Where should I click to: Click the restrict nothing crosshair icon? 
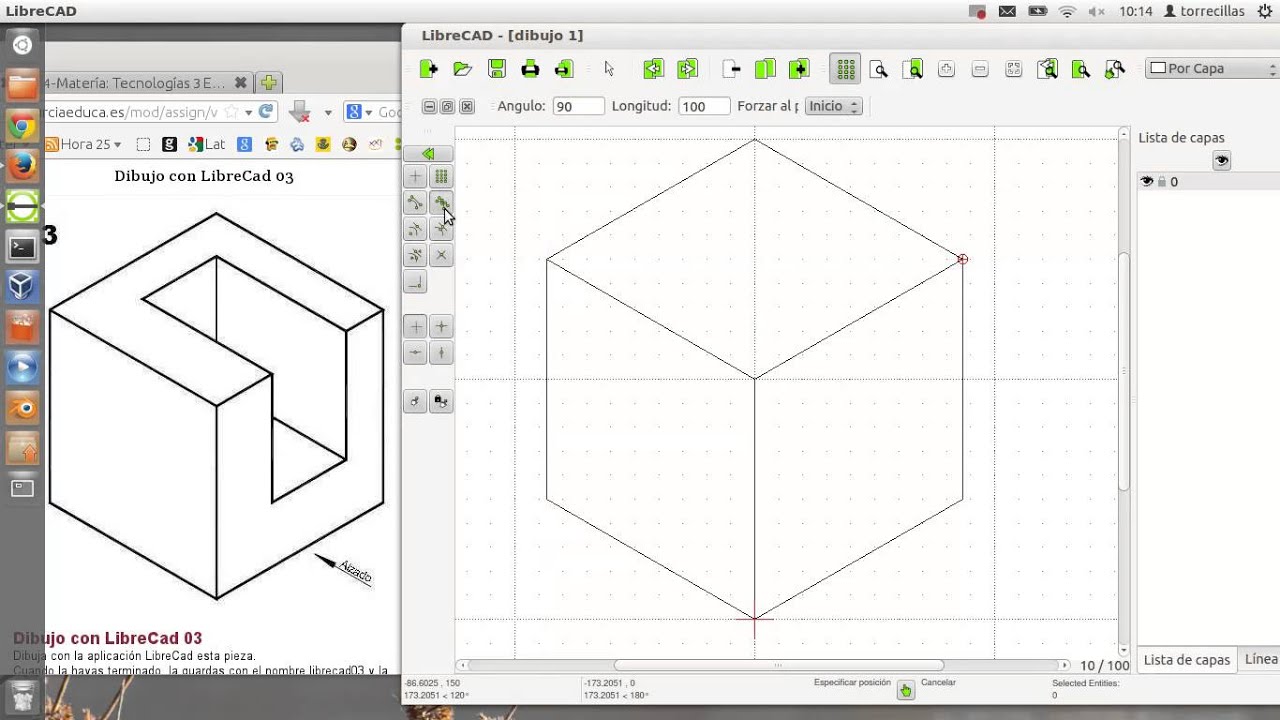(x=415, y=327)
